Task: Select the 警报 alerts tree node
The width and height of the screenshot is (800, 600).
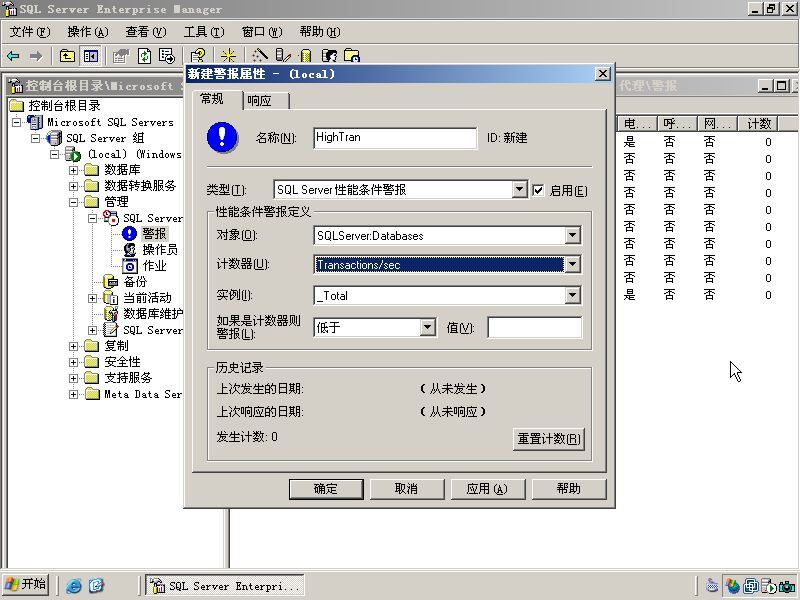Action: pos(154,234)
